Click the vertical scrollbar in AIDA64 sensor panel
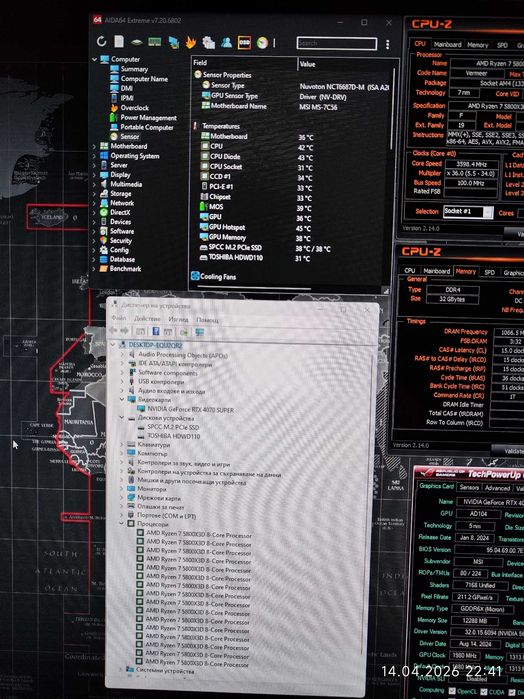The height and width of the screenshot is (699, 524). (393, 109)
